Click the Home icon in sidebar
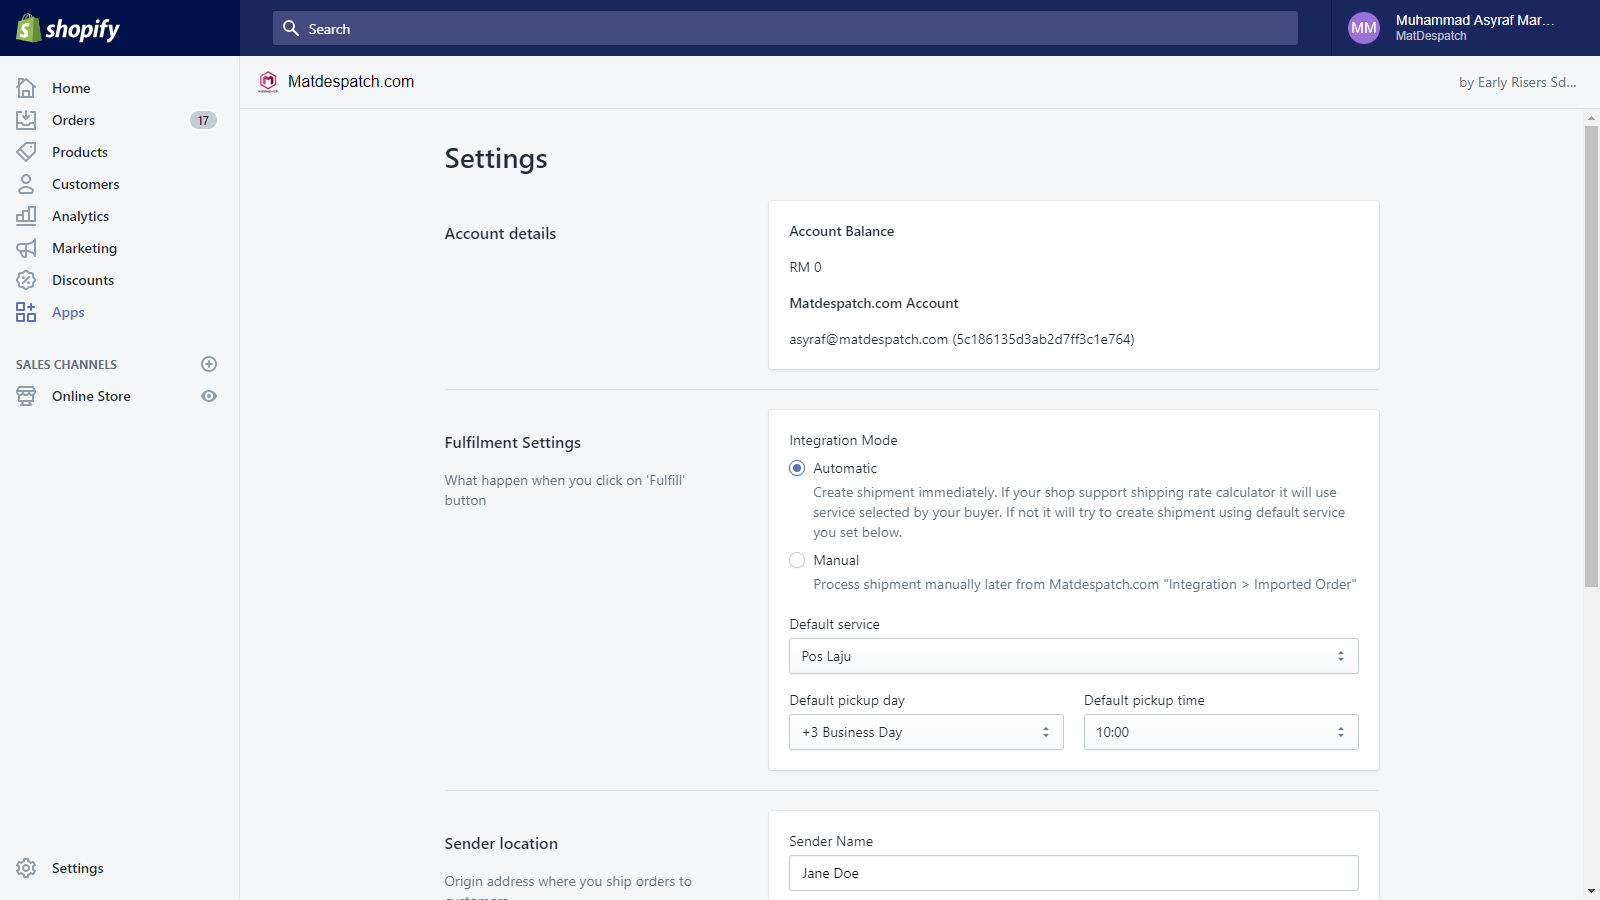Viewport: 1600px width, 900px height. [26, 88]
